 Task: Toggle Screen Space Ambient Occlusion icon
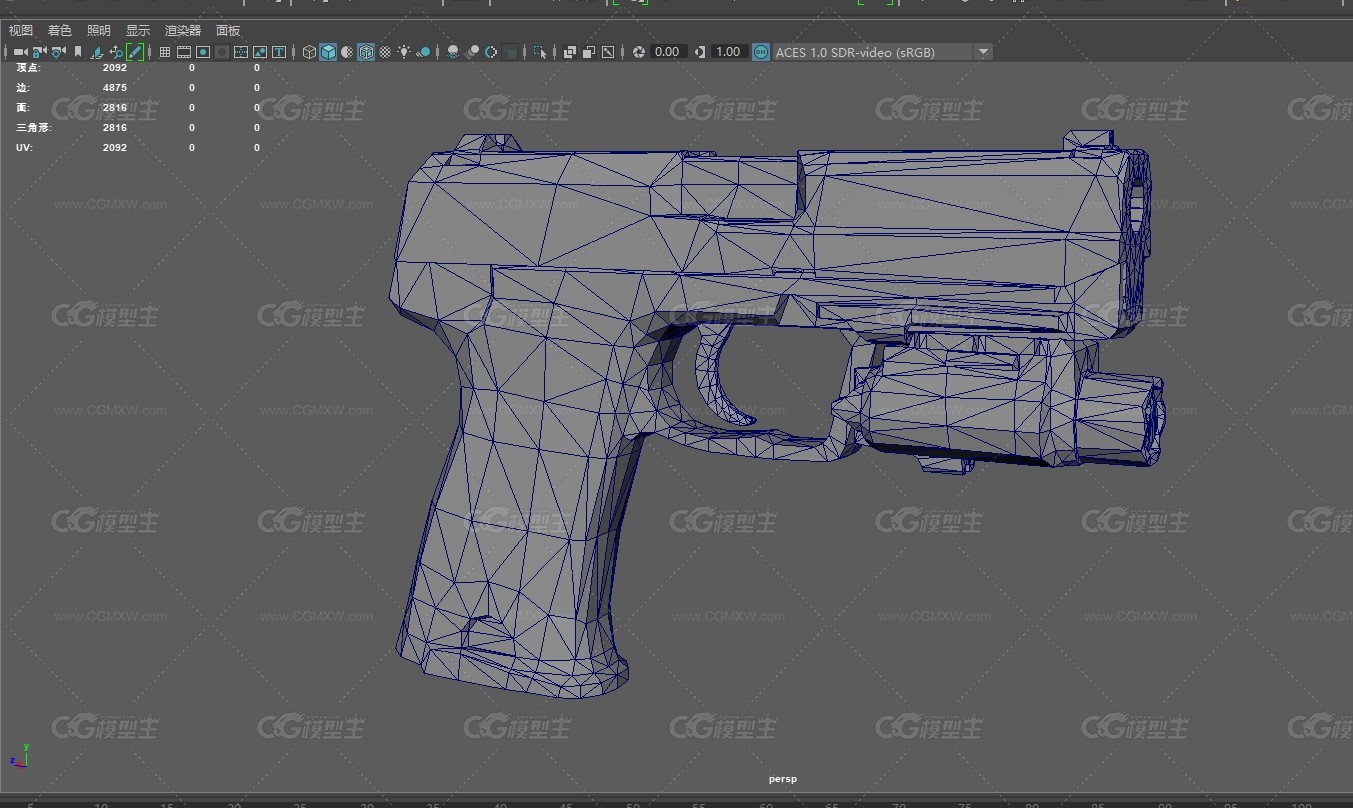click(452, 52)
